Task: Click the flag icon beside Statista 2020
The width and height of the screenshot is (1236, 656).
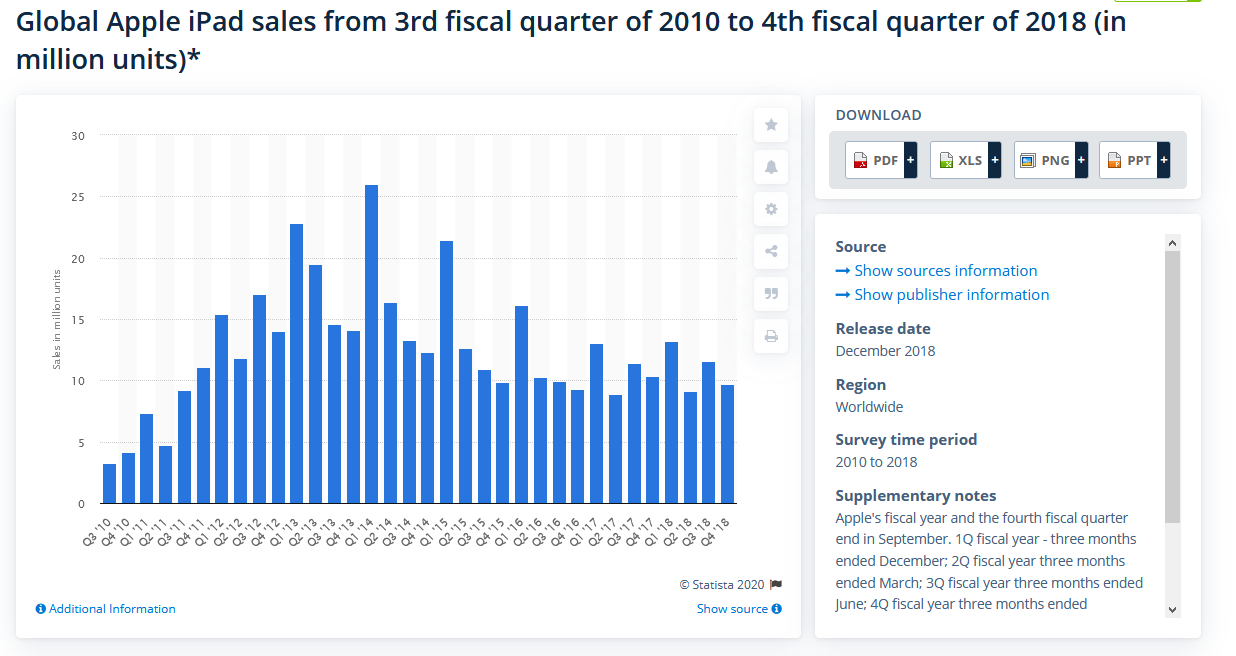Action: (776, 585)
